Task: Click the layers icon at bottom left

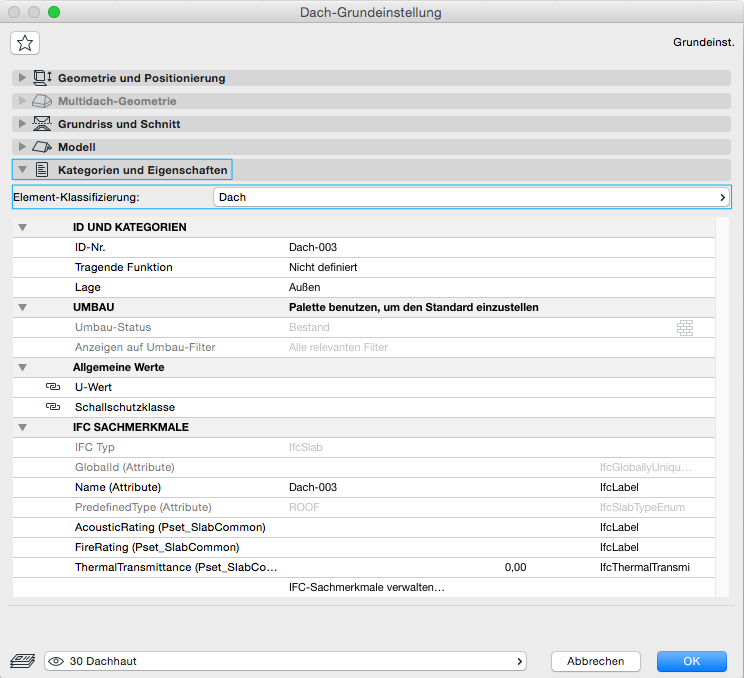Action: click(x=21, y=661)
